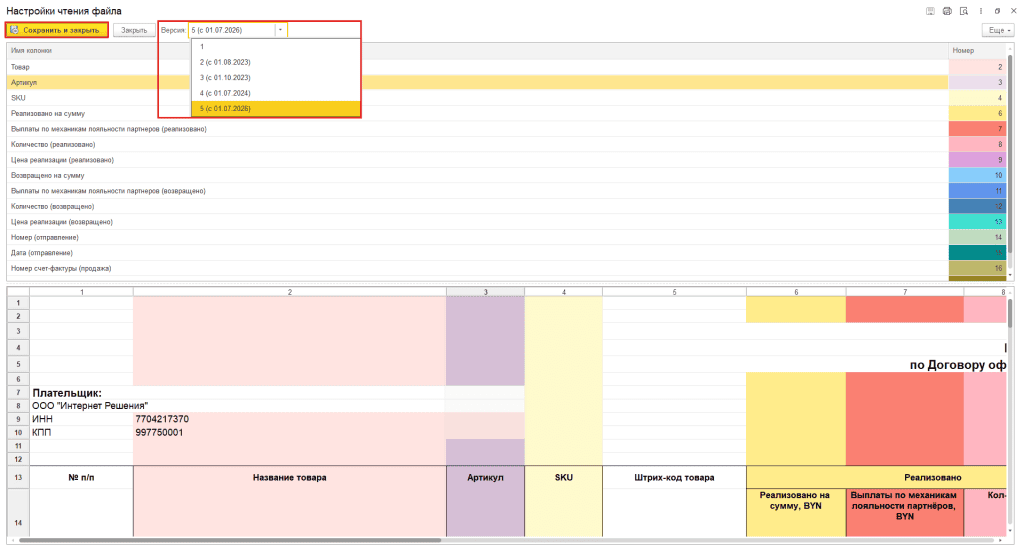Choose version 1 from the dropdown list
This screenshot has width=1024, height=551.
(276, 46)
